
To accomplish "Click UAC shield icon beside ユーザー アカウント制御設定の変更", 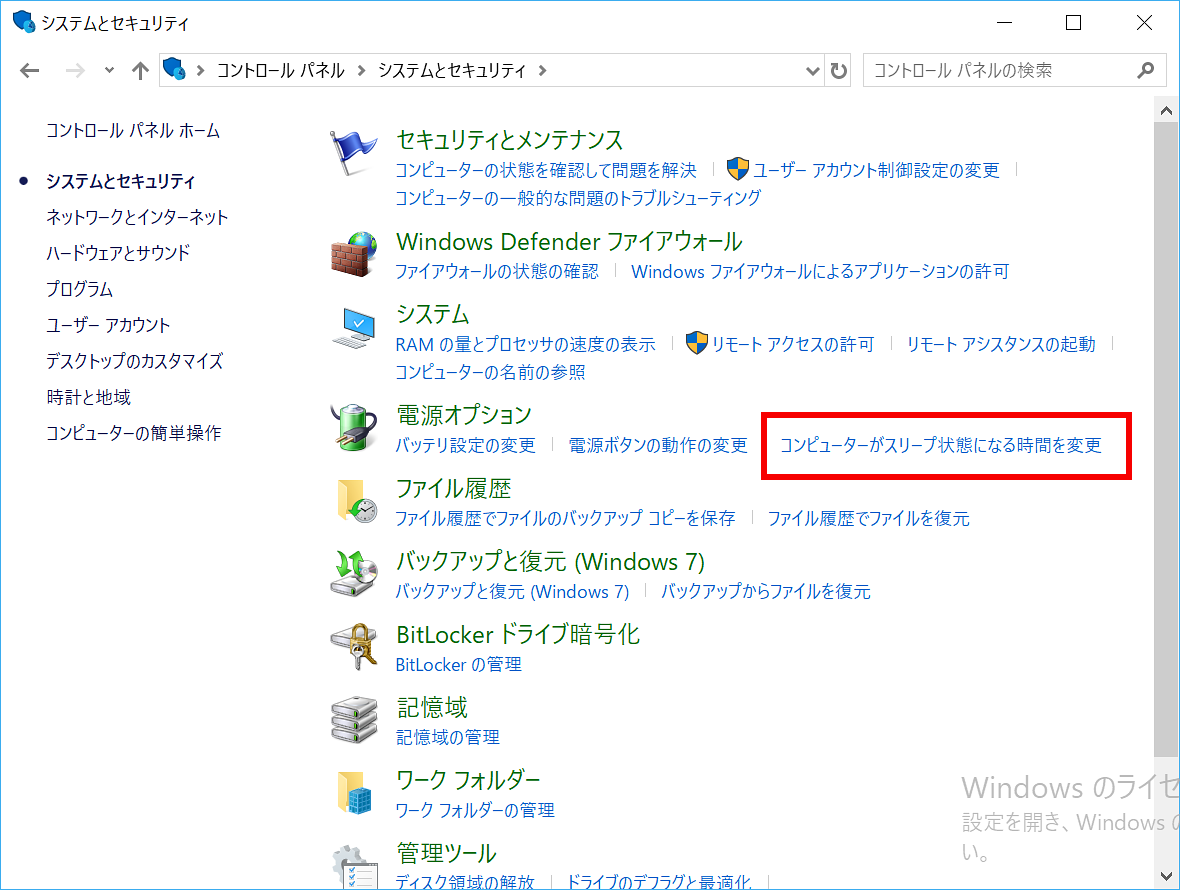I will 738,169.
